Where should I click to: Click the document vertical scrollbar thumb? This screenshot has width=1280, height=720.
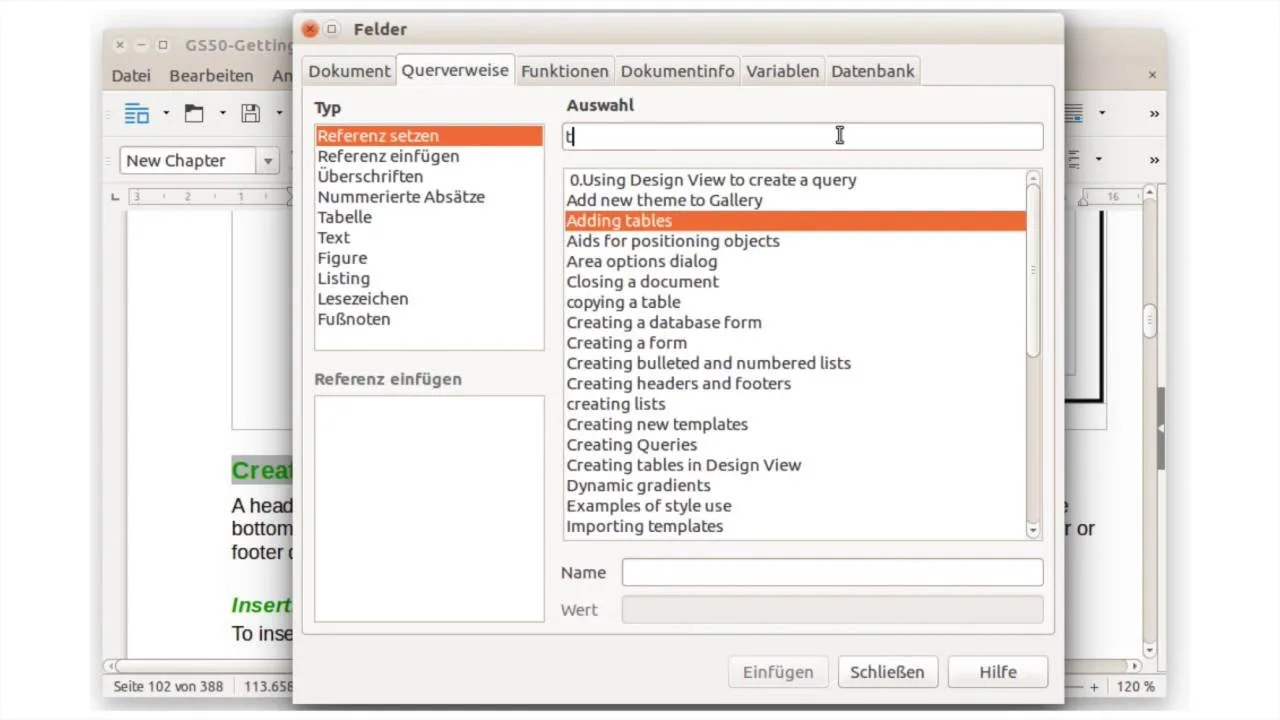point(1150,322)
